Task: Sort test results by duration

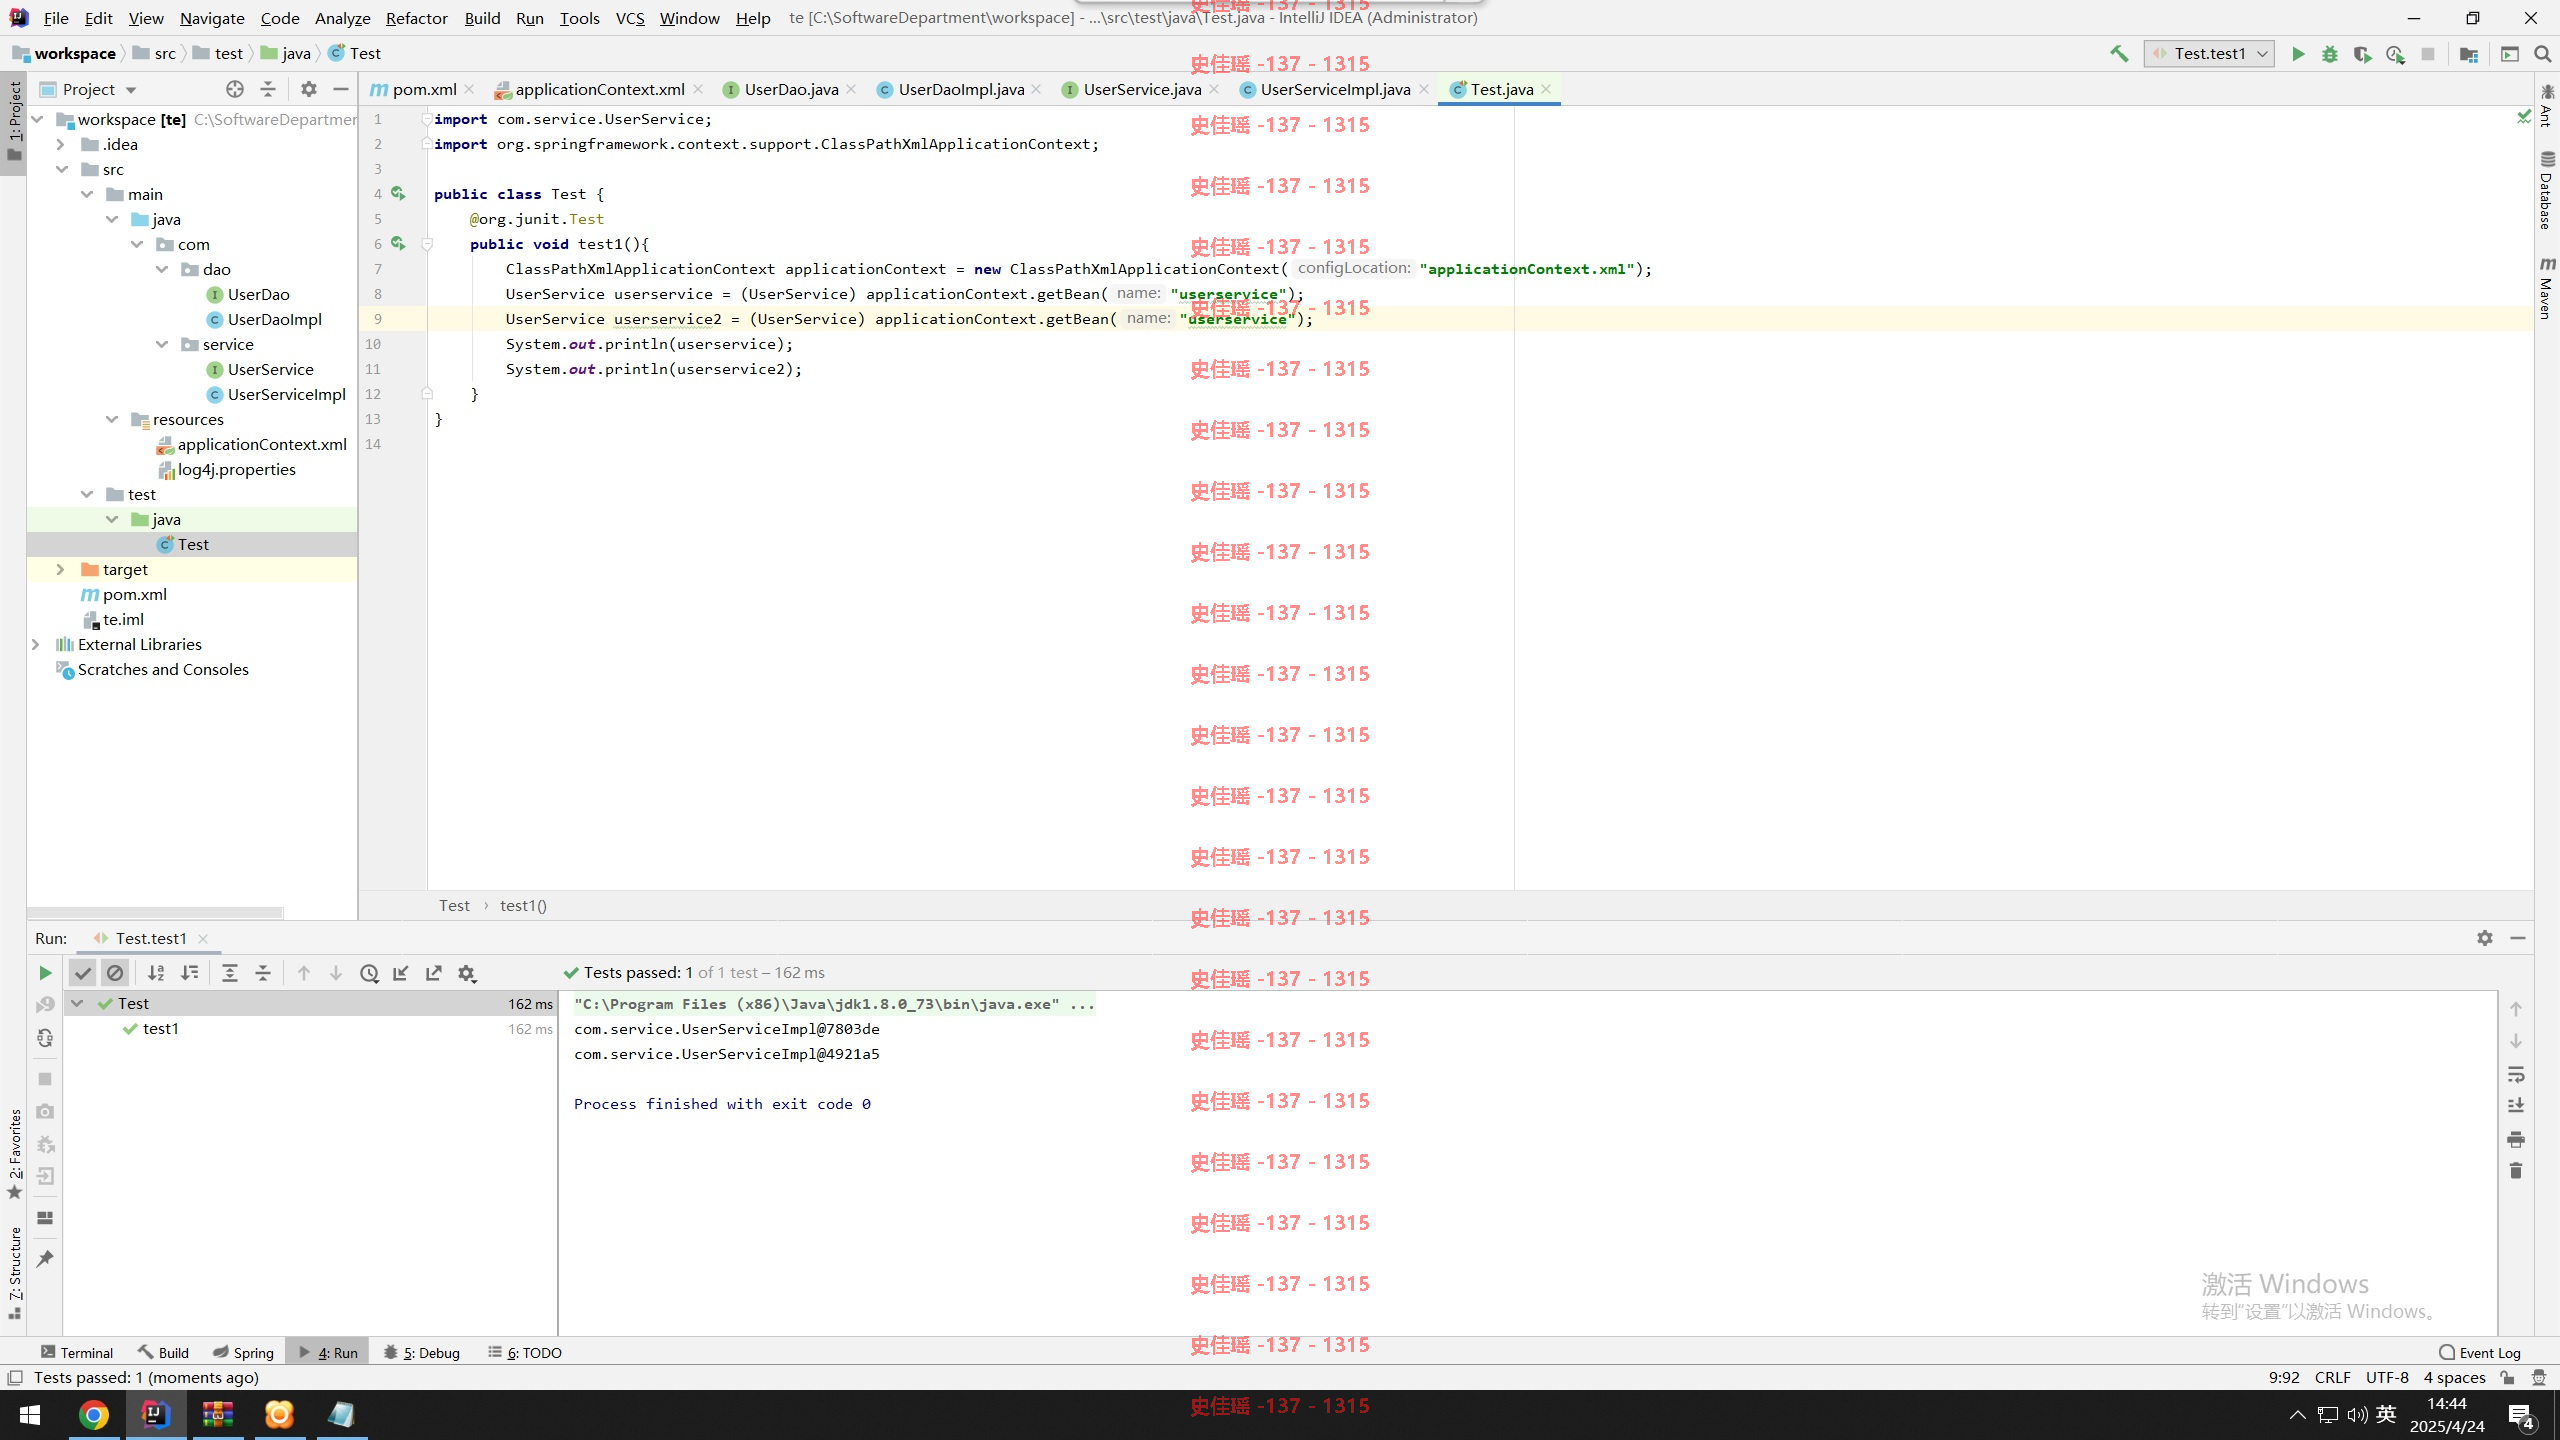Action: 189,973
